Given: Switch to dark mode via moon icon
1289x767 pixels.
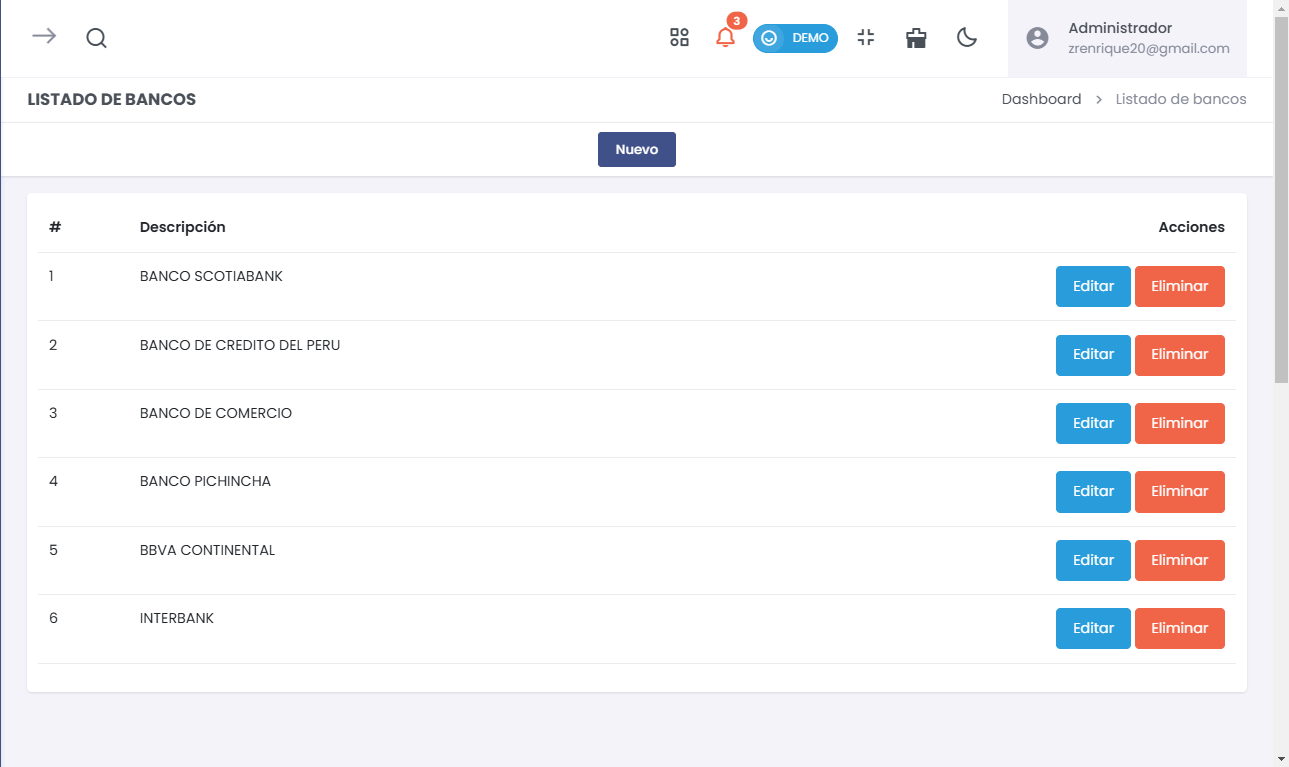Looking at the screenshot, I should coord(966,38).
